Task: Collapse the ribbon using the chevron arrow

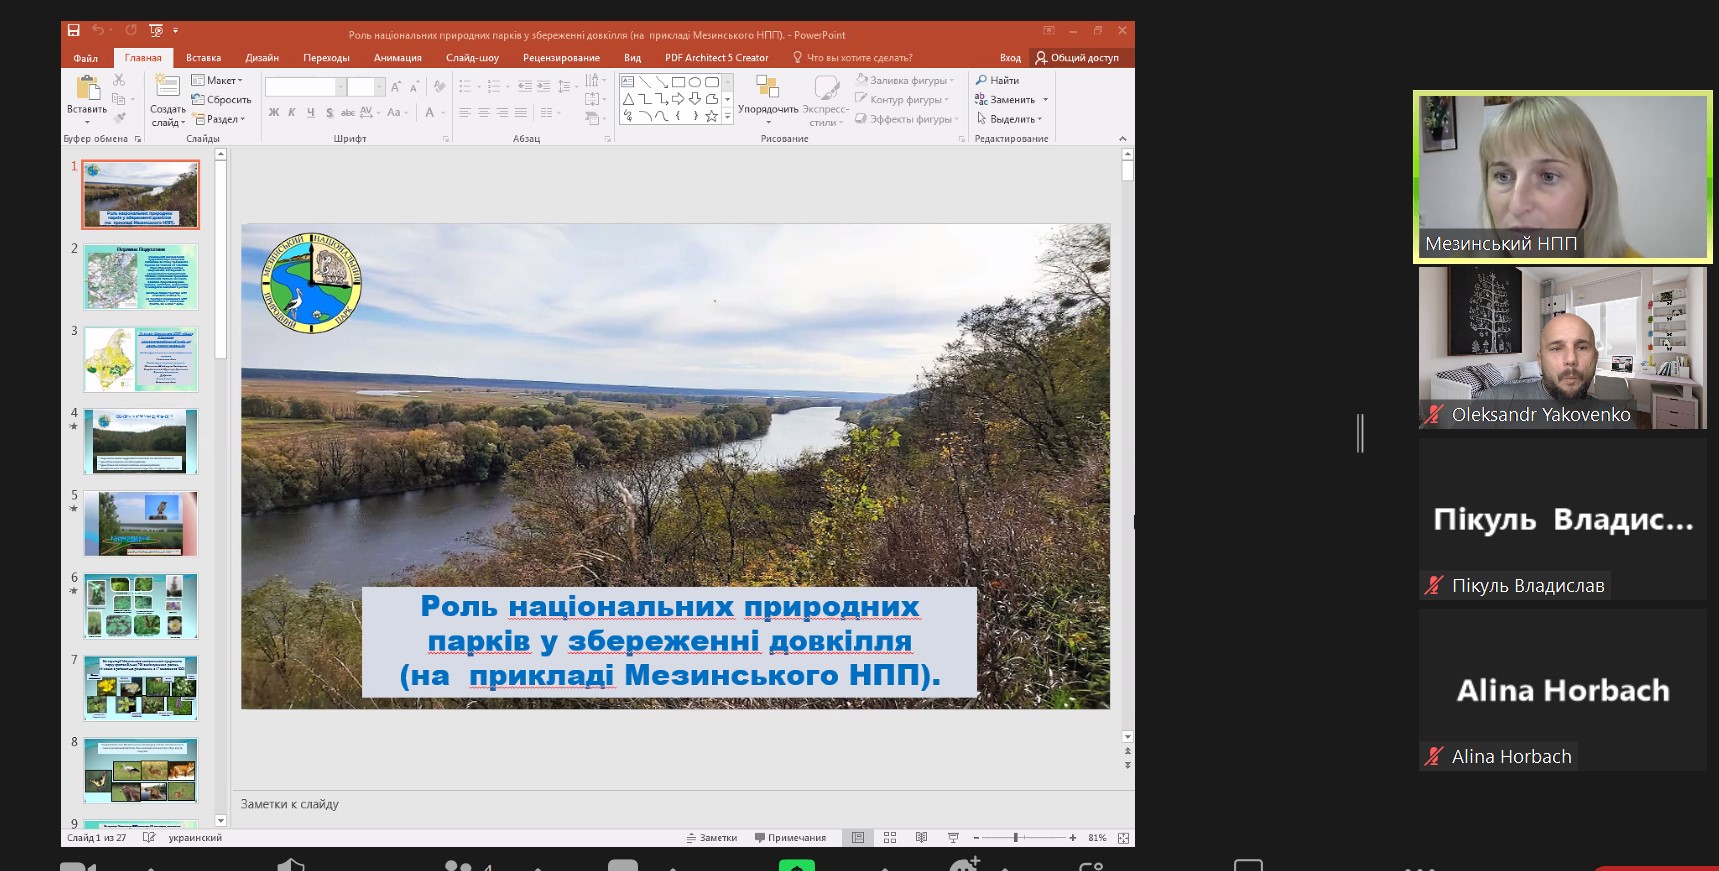Action: tap(1122, 139)
